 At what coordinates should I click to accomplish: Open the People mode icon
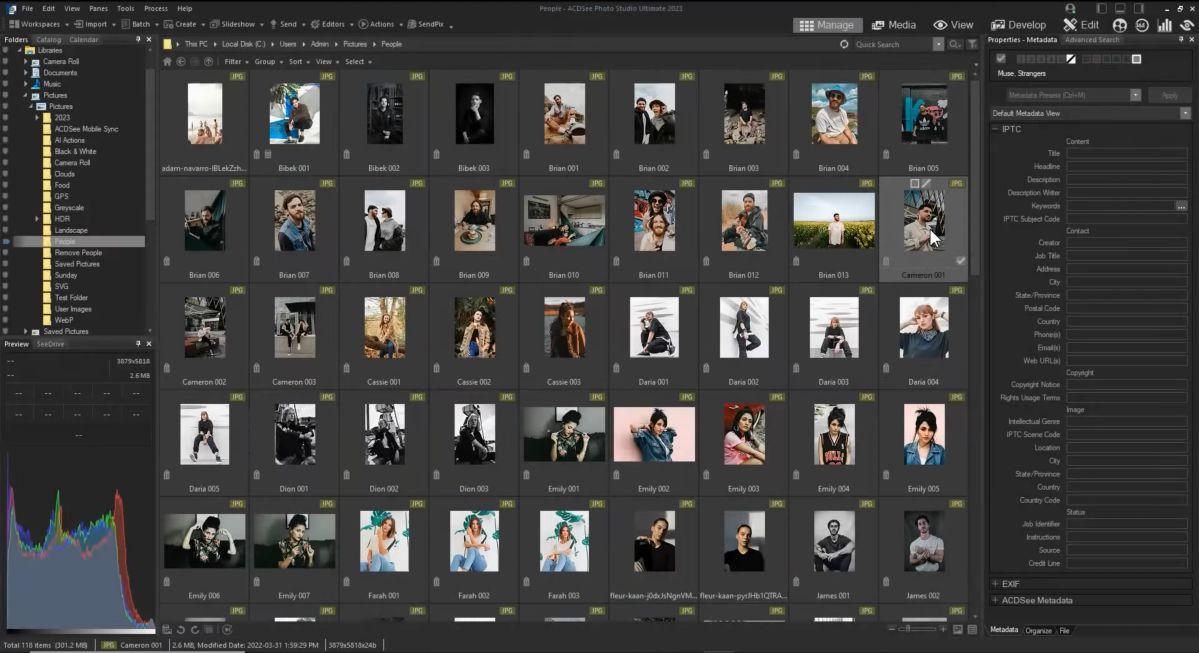coord(1119,25)
